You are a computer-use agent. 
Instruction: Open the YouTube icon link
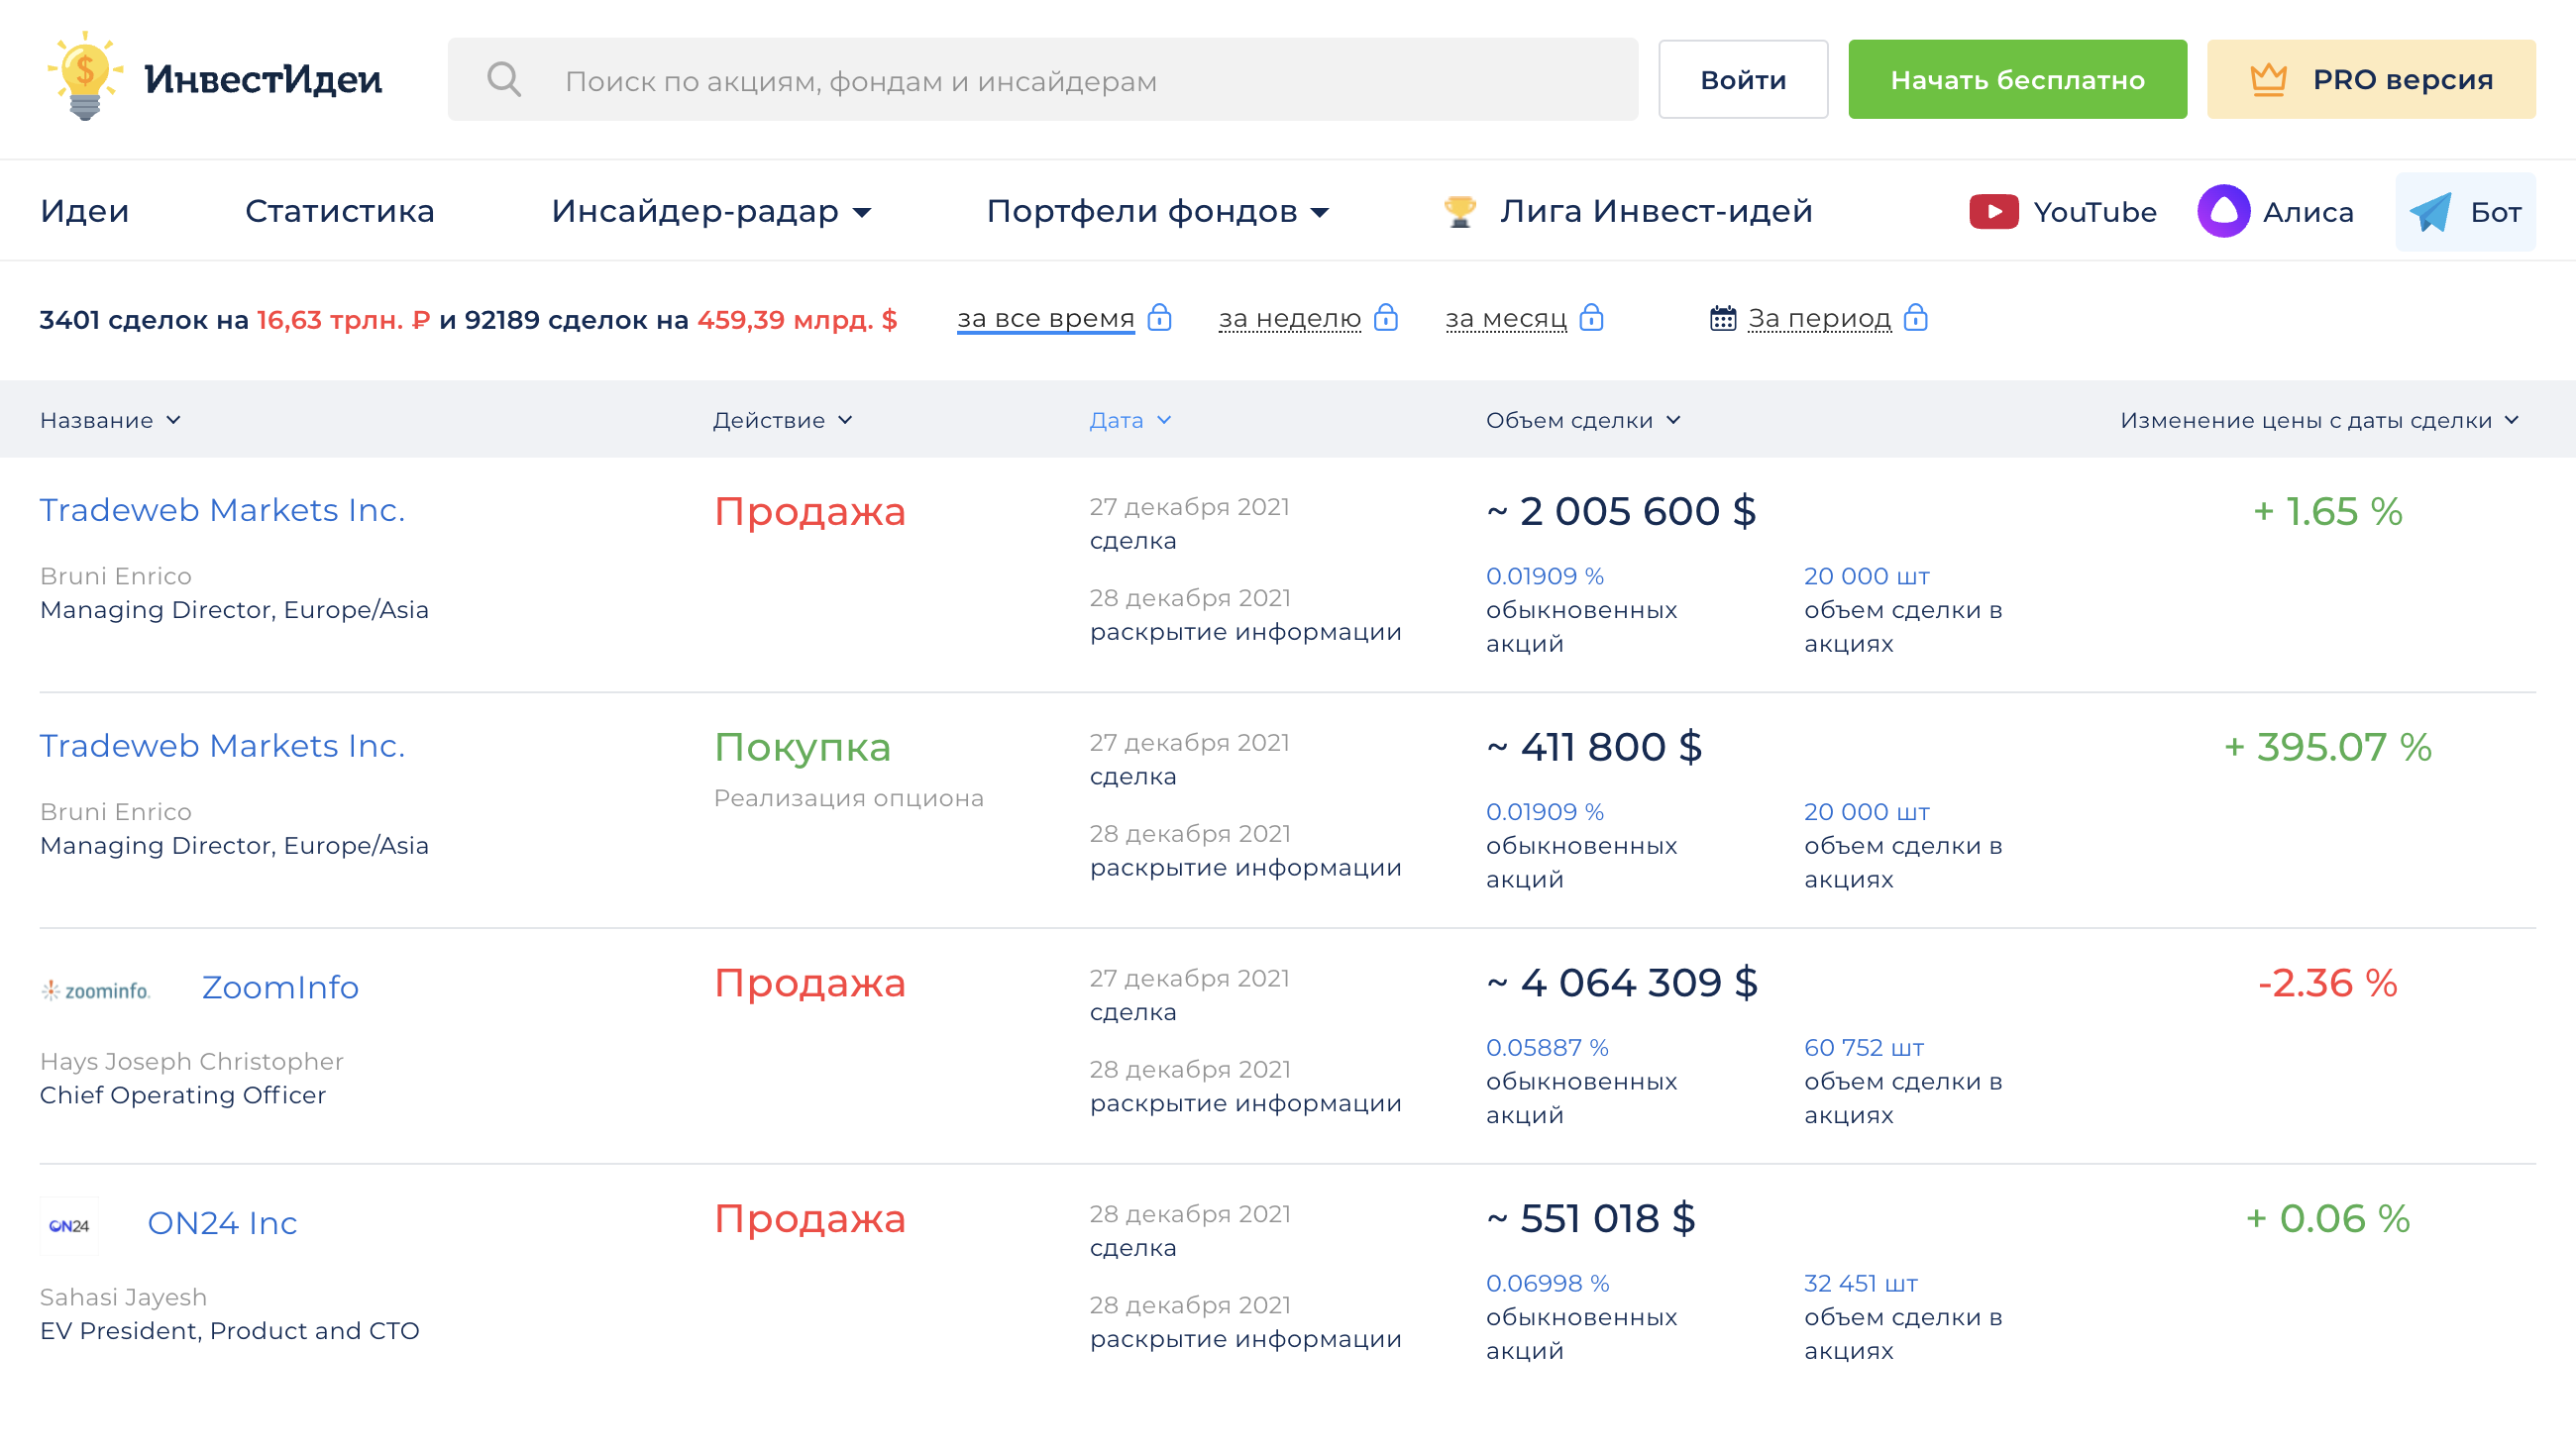point(1993,212)
